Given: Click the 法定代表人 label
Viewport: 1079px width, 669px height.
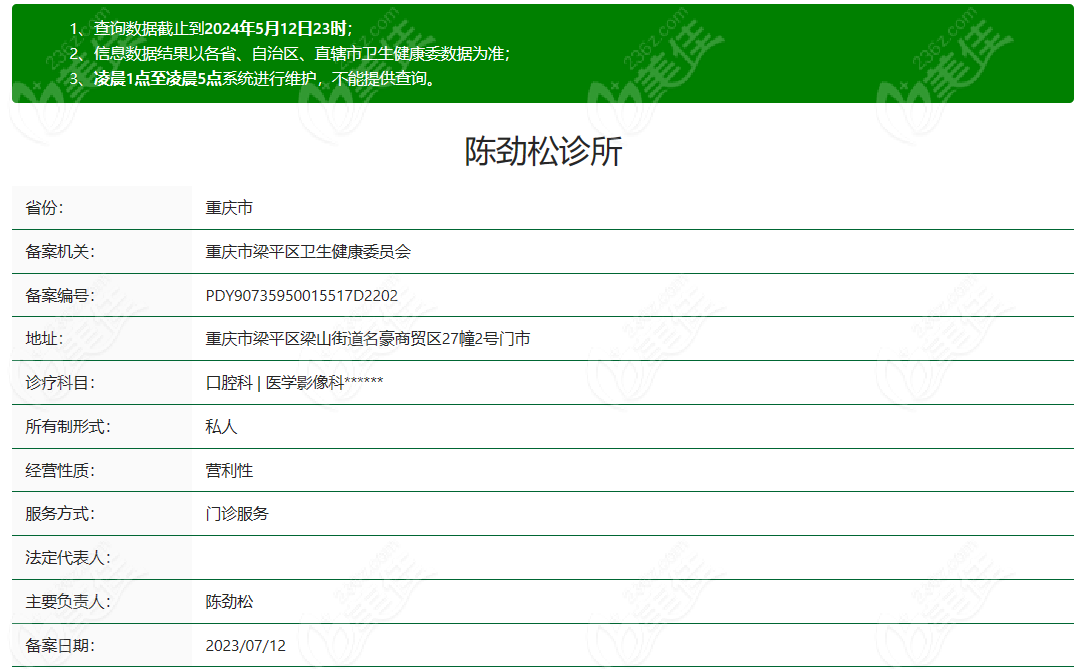Looking at the screenshot, I should (x=67, y=558).
